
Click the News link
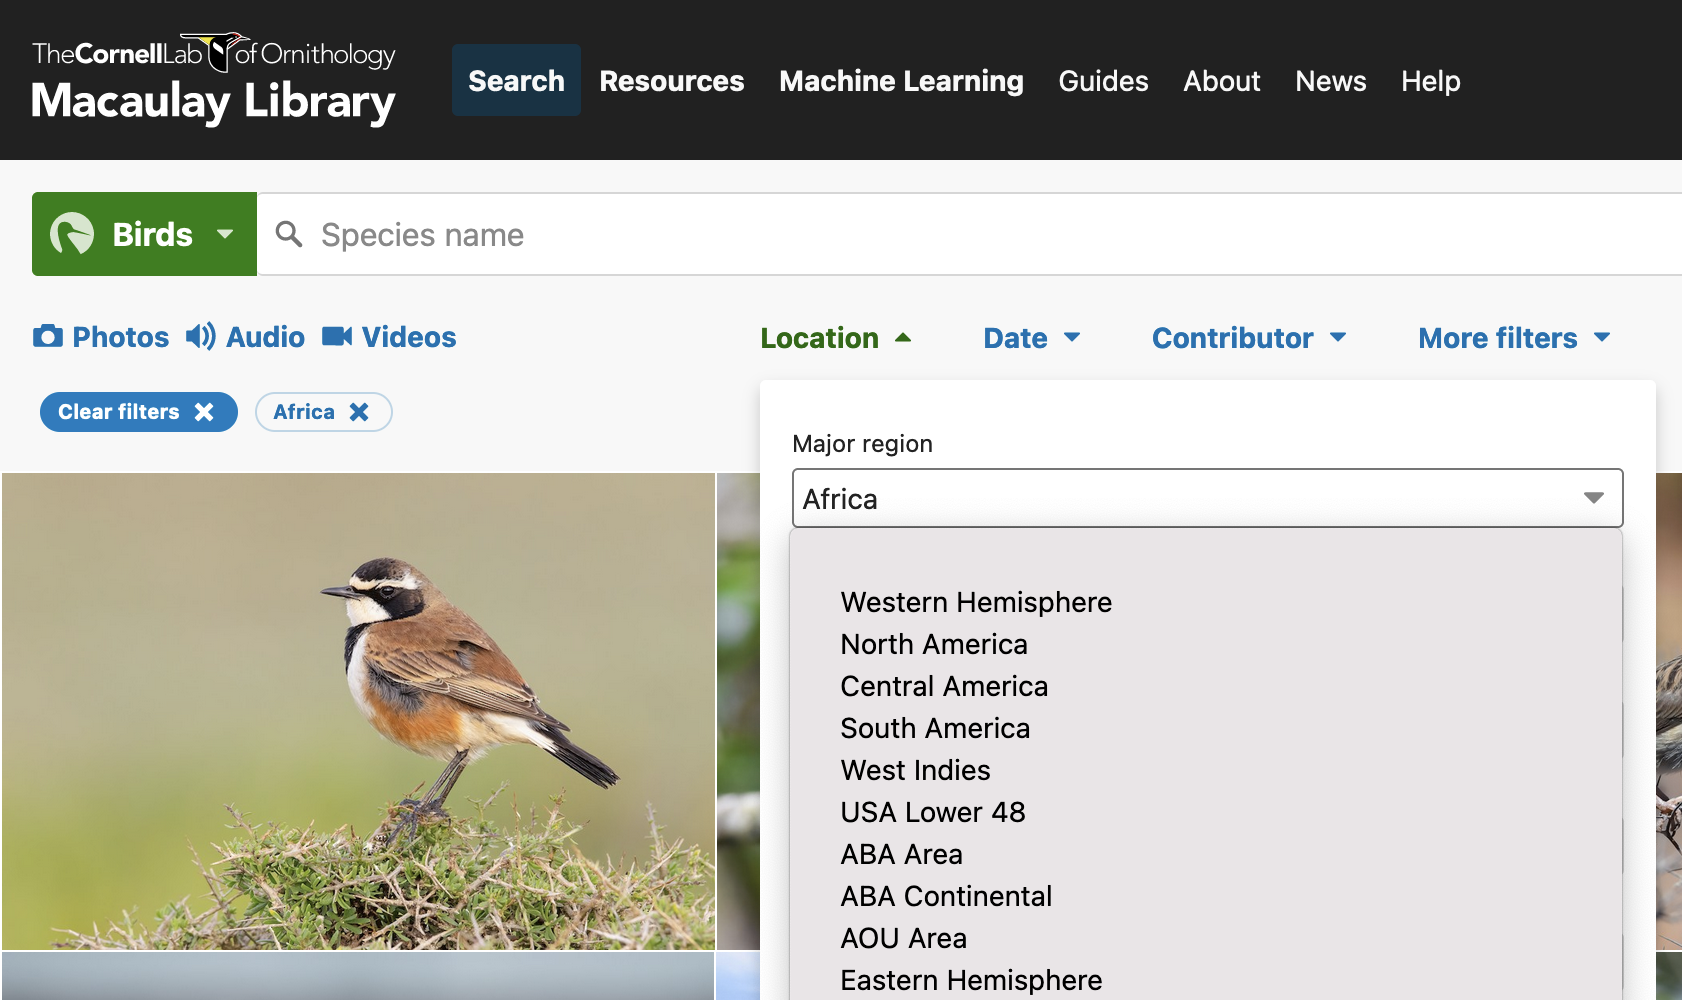[1330, 80]
